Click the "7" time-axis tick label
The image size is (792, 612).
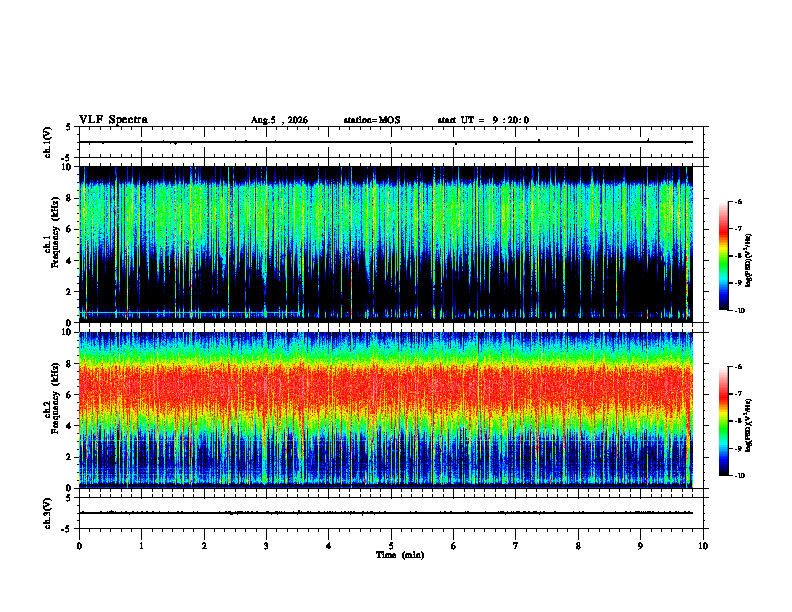point(516,546)
